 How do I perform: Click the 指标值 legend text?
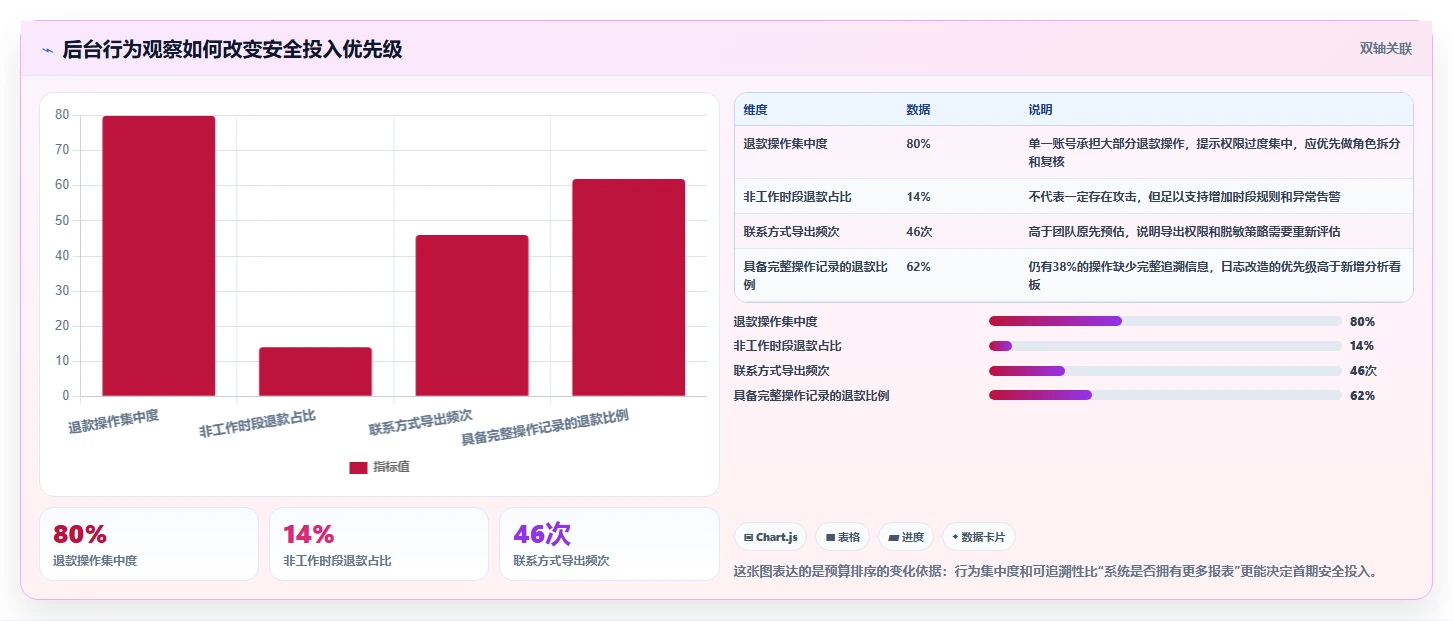click(x=391, y=467)
